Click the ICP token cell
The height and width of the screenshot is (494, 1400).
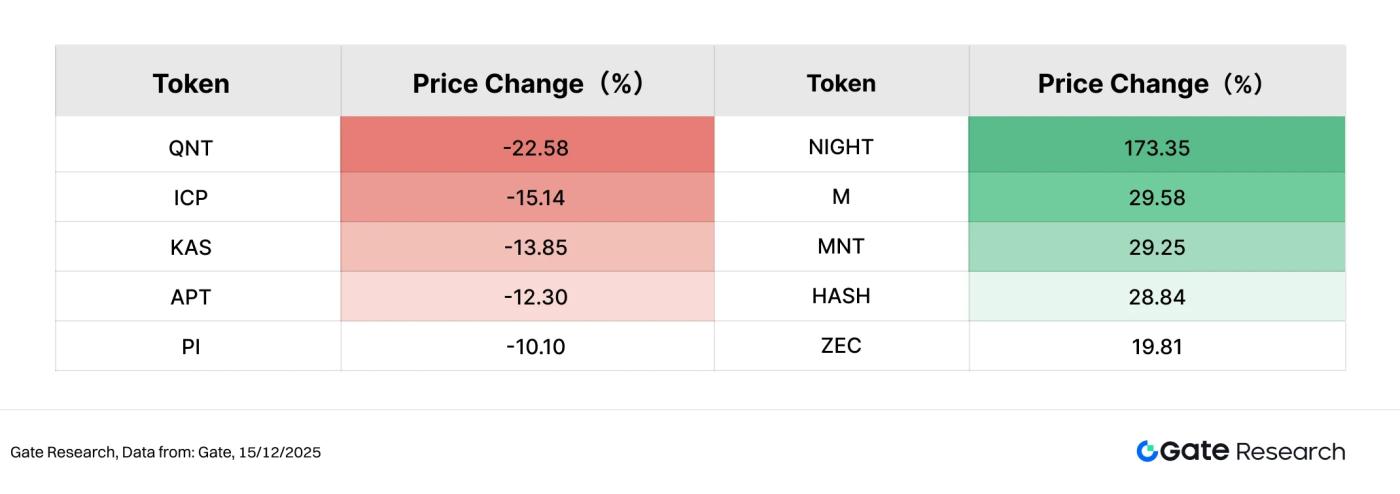click(191, 198)
